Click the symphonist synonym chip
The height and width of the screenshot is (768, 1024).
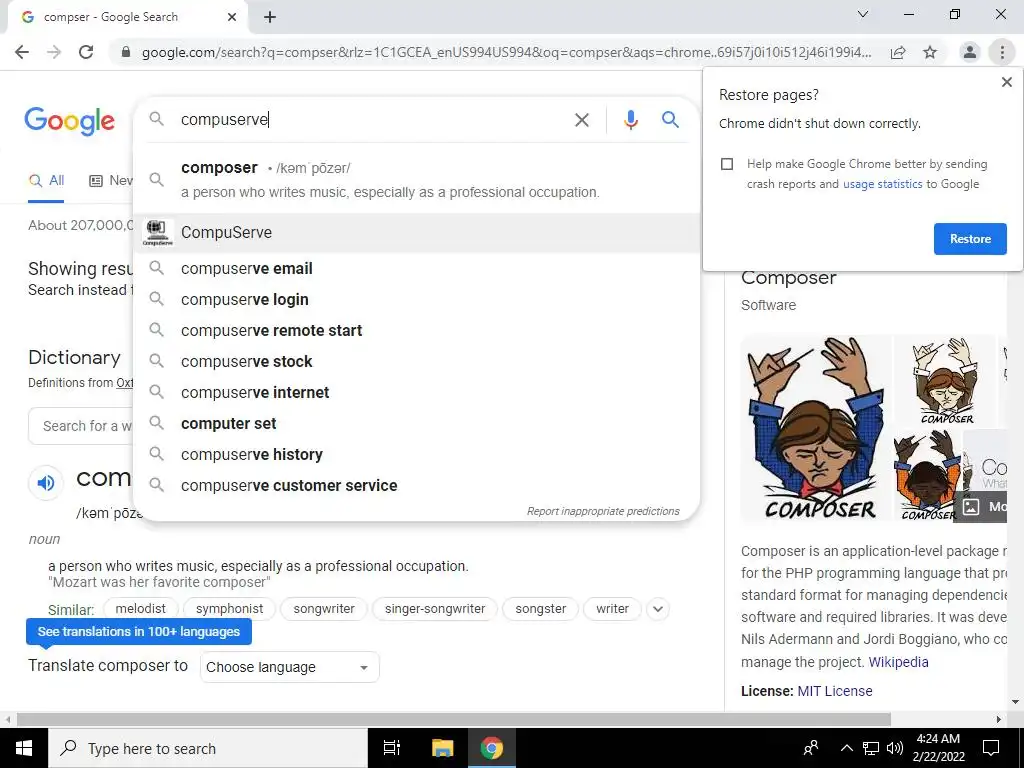coord(229,609)
